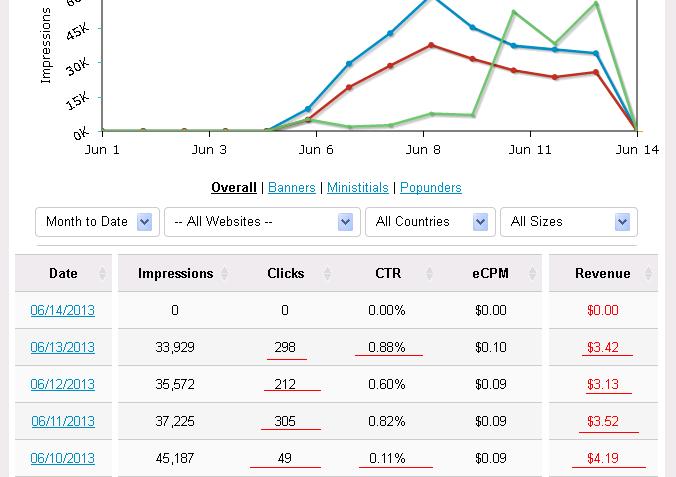Open report for 06/12/2013
This screenshot has height=477, width=676.
click(62, 384)
